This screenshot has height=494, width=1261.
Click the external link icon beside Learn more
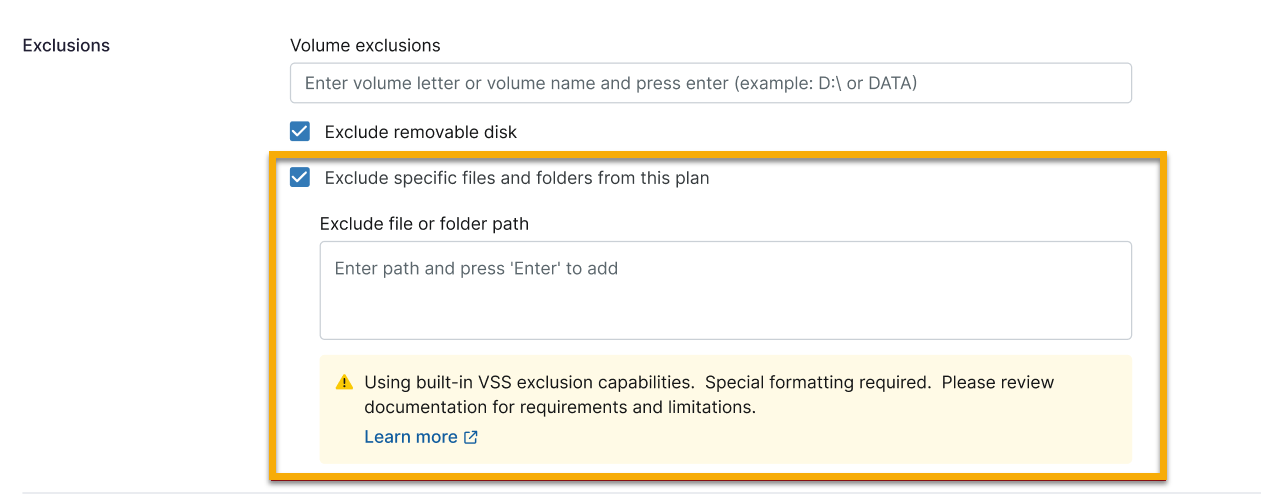coord(471,437)
